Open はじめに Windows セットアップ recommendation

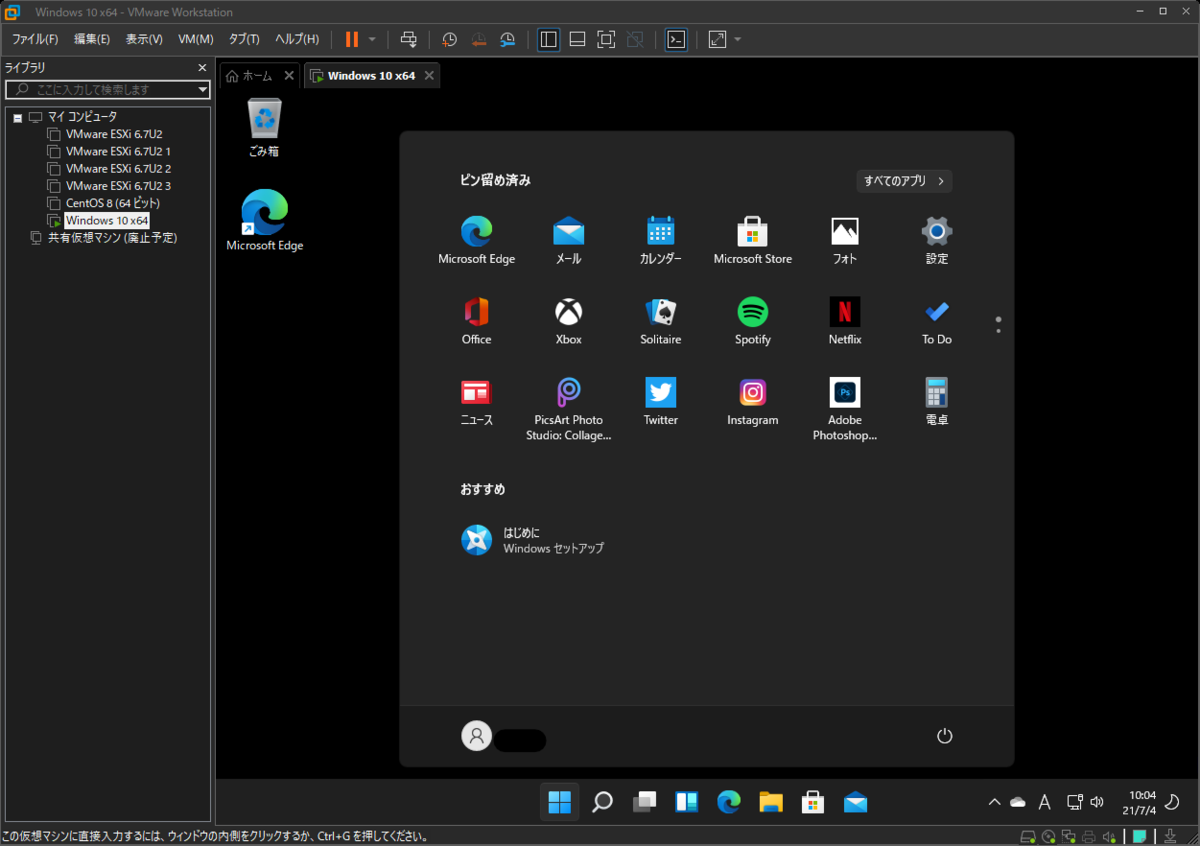tap(533, 540)
